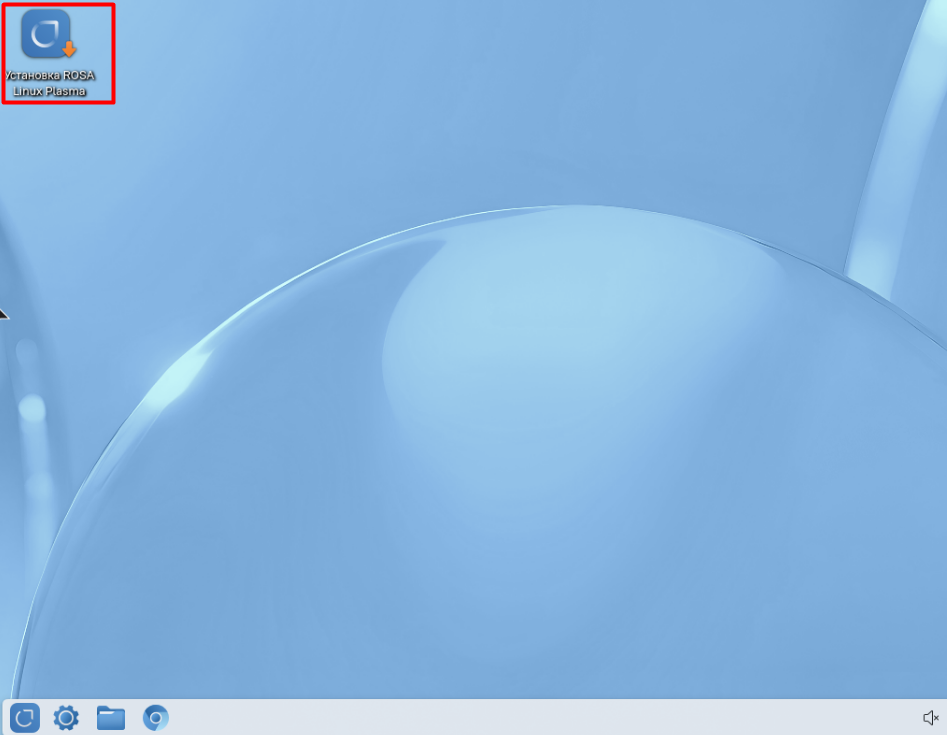Launch System Settings from the taskbar
The image size is (947, 735).
tap(66, 717)
